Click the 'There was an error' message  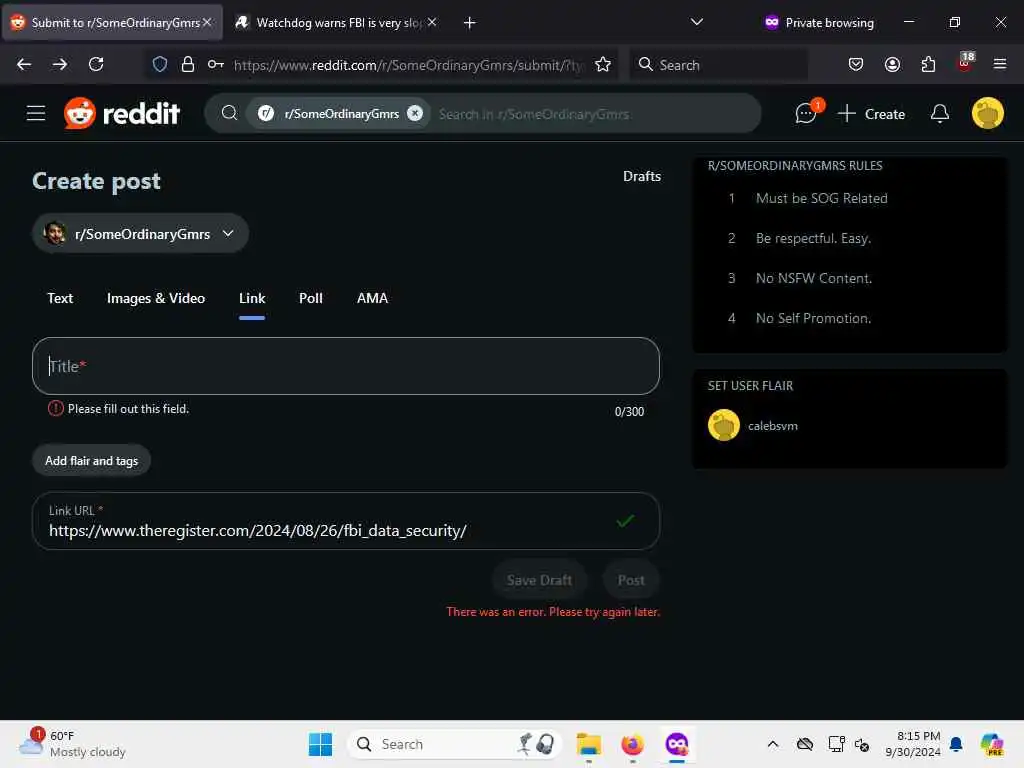[x=553, y=613]
